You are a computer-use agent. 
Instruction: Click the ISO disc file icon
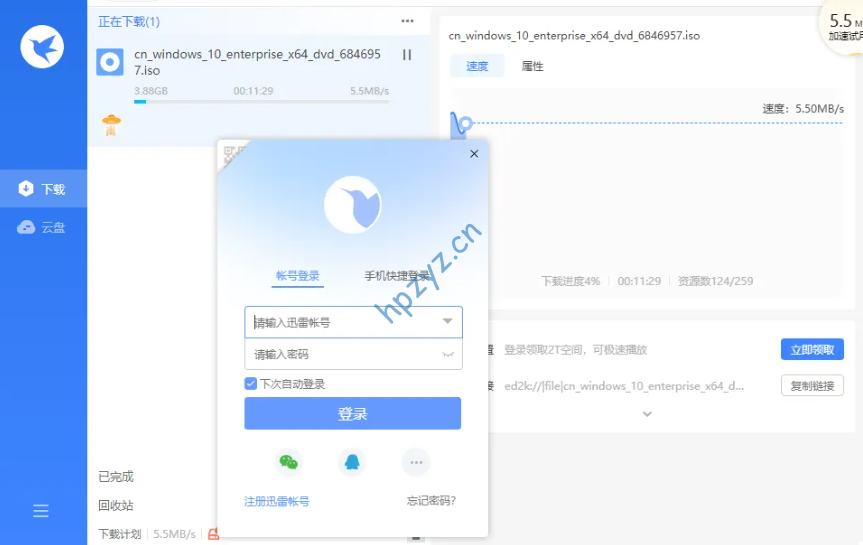point(110,62)
